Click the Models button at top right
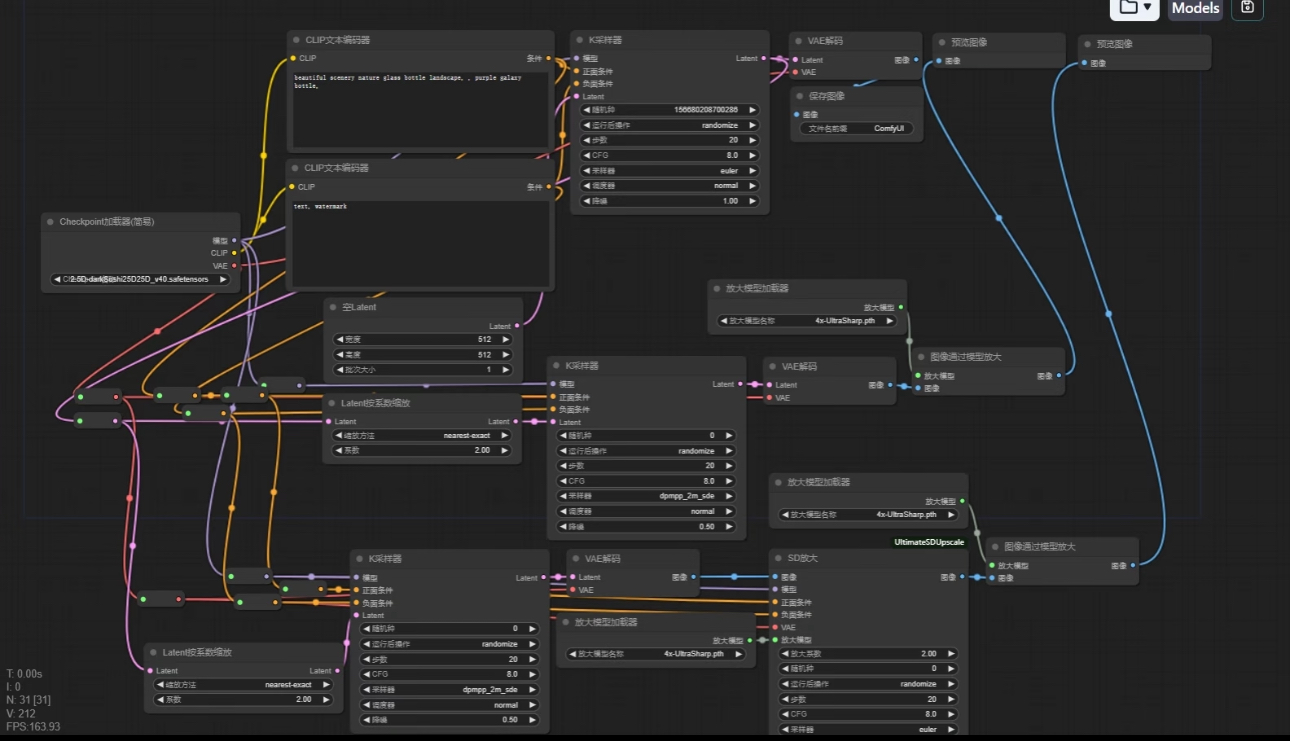 tap(1196, 9)
